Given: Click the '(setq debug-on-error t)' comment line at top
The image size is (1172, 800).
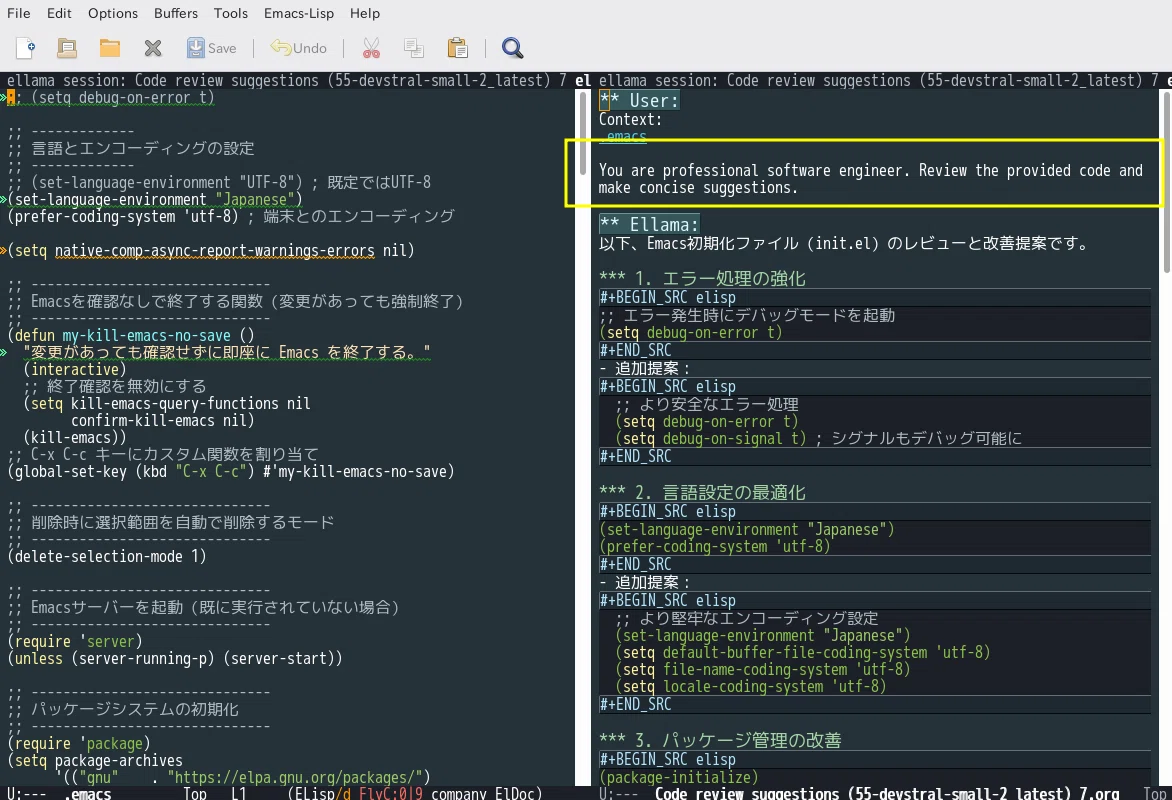Looking at the screenshot, I should (x=111, y=97).
